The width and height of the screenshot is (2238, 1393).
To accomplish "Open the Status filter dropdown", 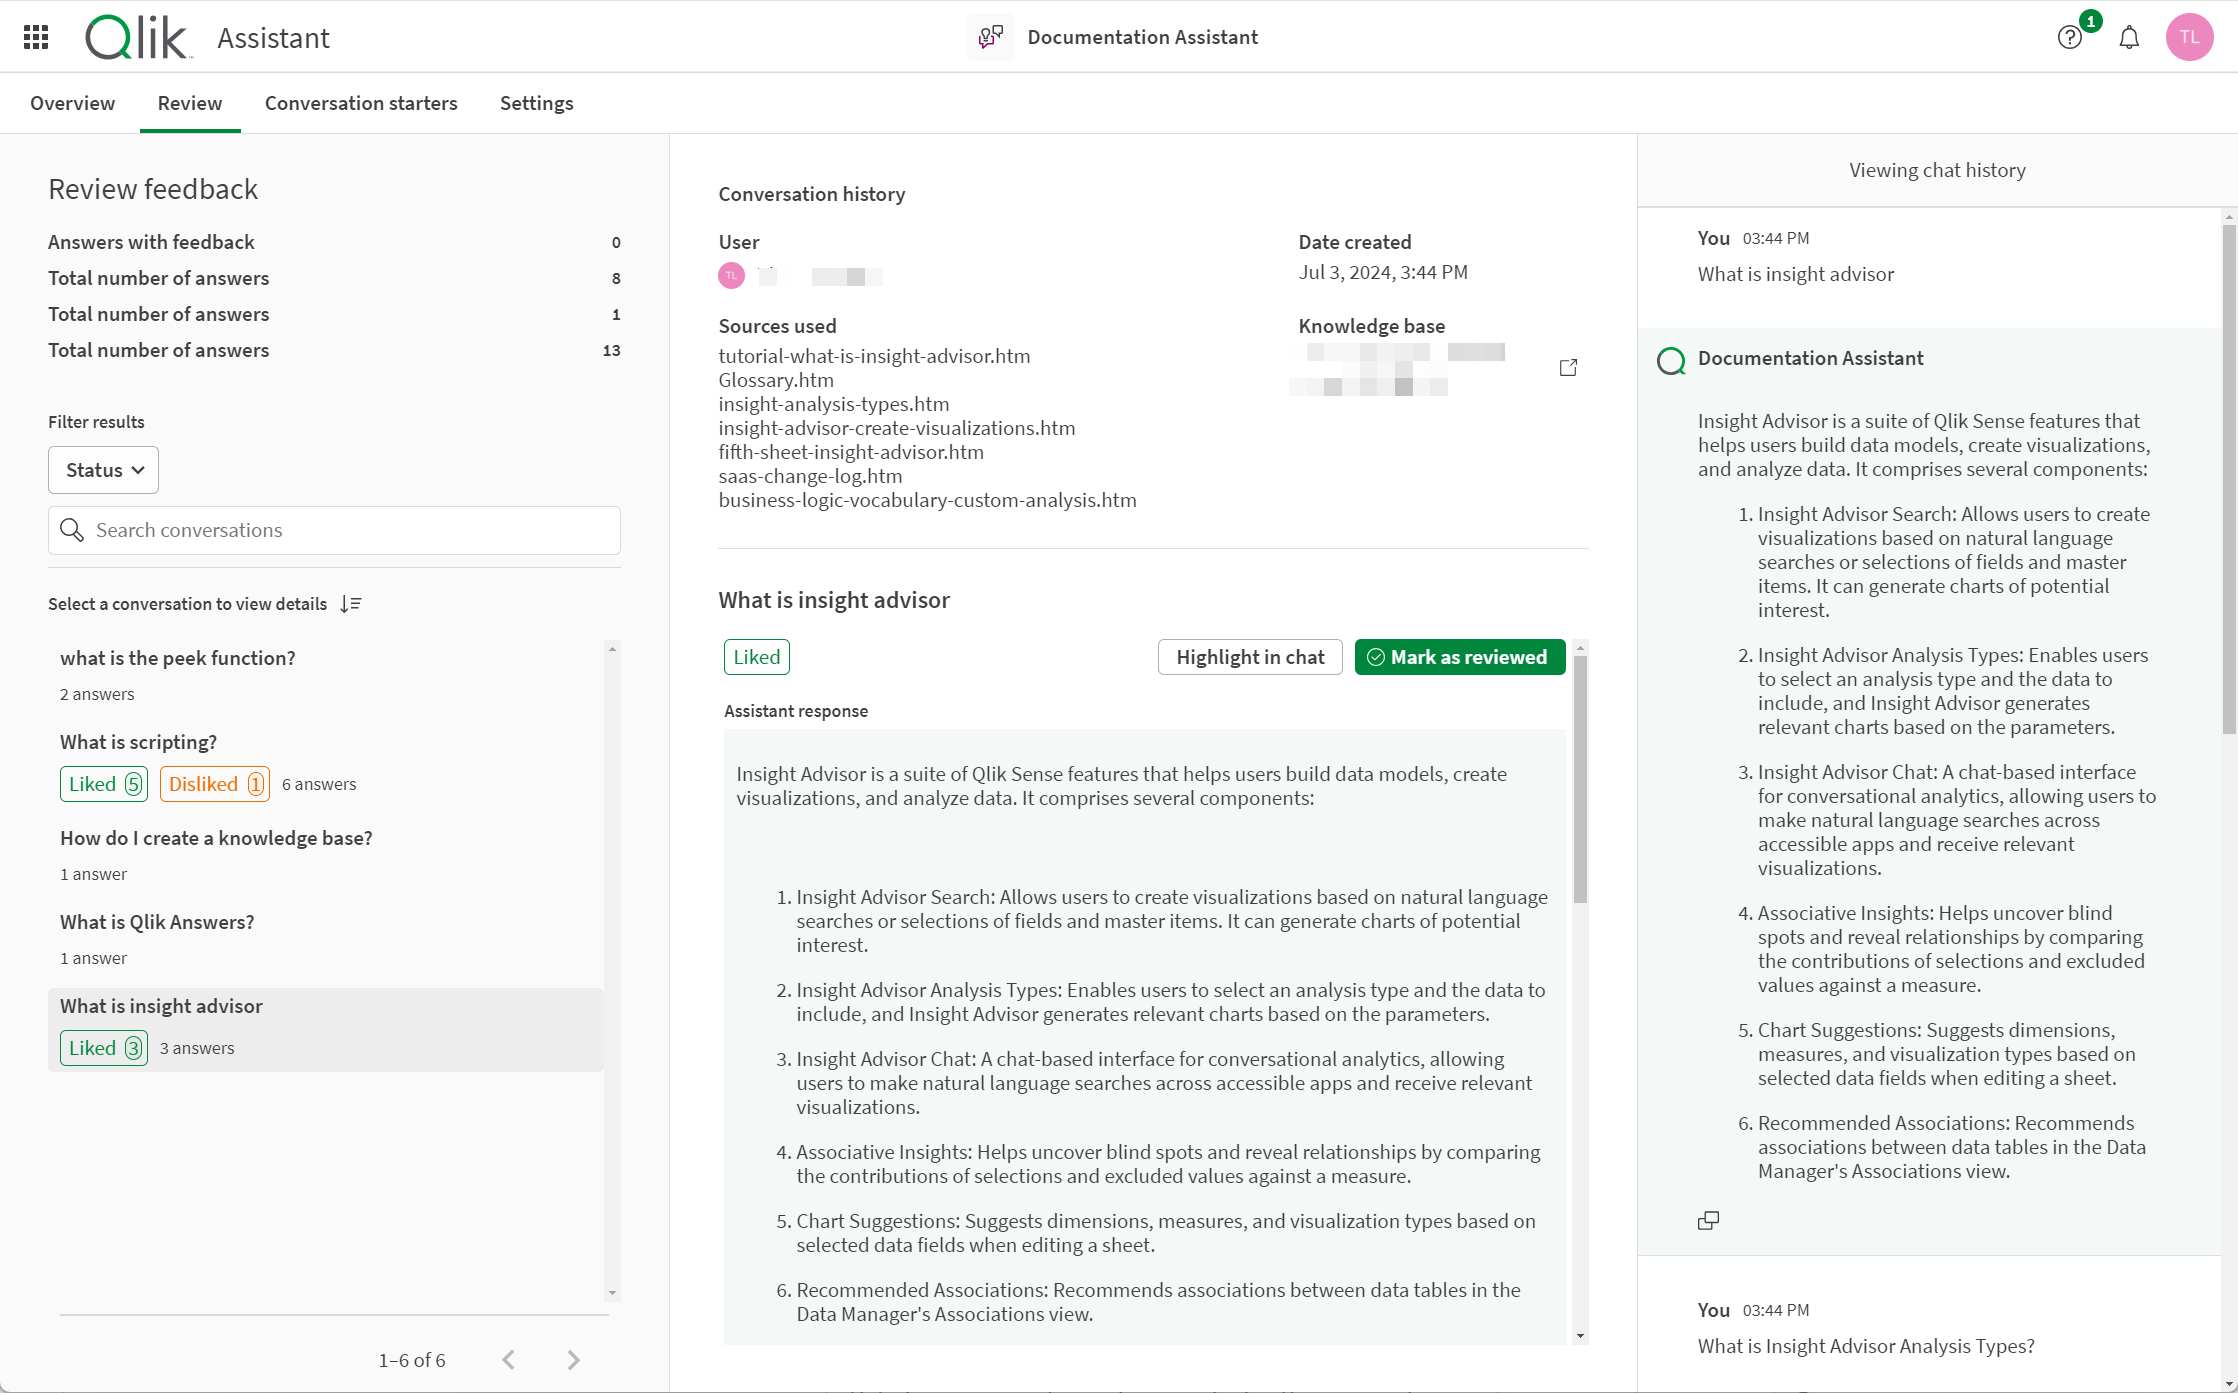I will [x=103, y=470].
